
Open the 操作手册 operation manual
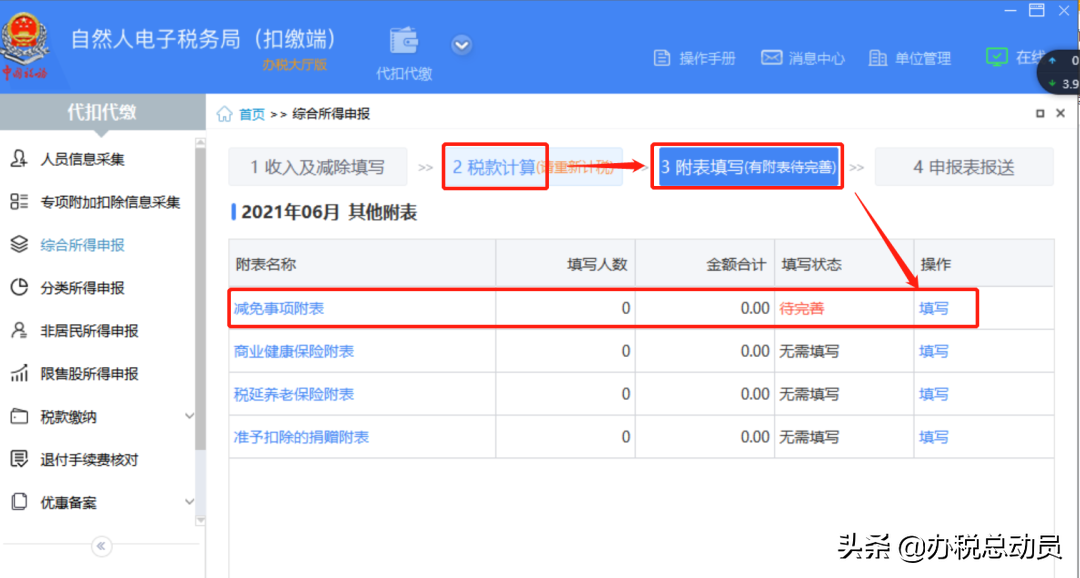coord(694,58)
